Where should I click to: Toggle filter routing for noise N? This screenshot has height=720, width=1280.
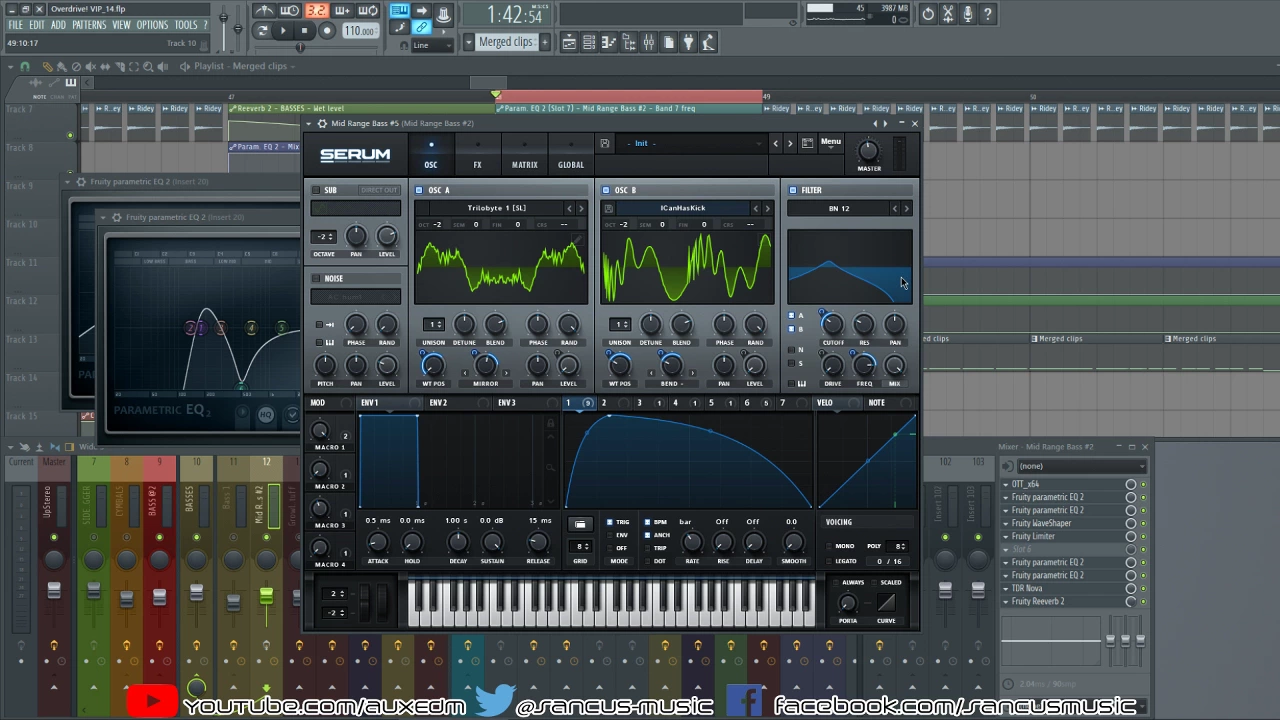point(792,350)
